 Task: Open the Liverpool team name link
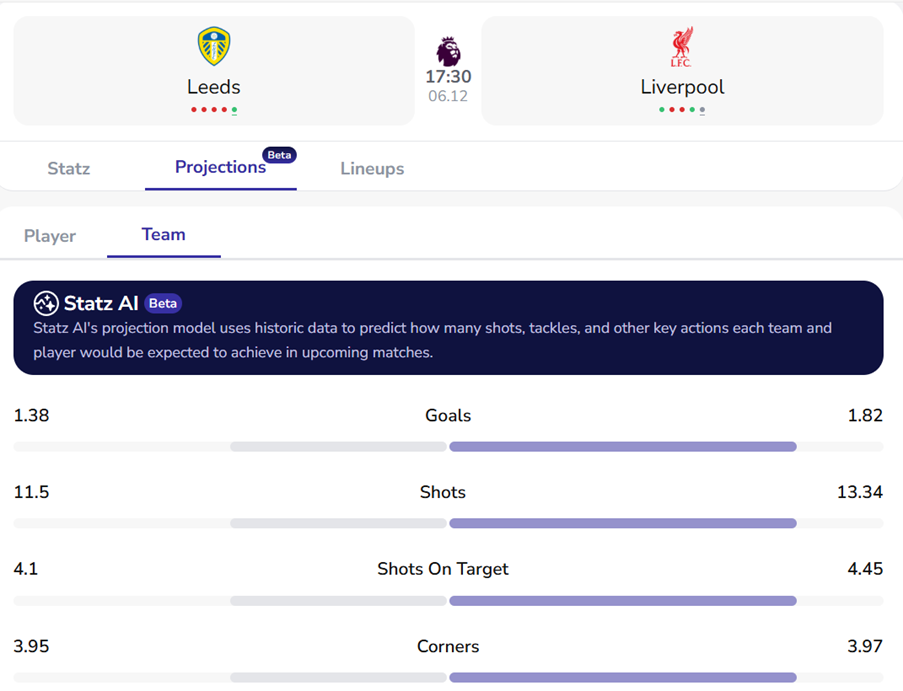[x=682, y=87]
